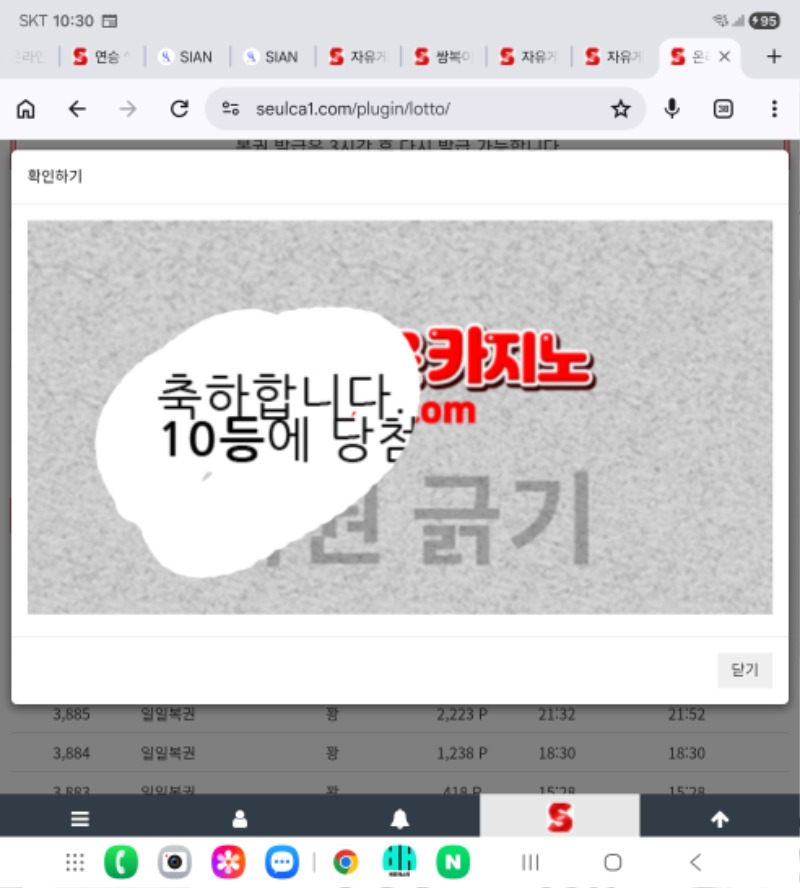Open Chrome's three-dot menu
800x888 pixels.
(774, 109)
